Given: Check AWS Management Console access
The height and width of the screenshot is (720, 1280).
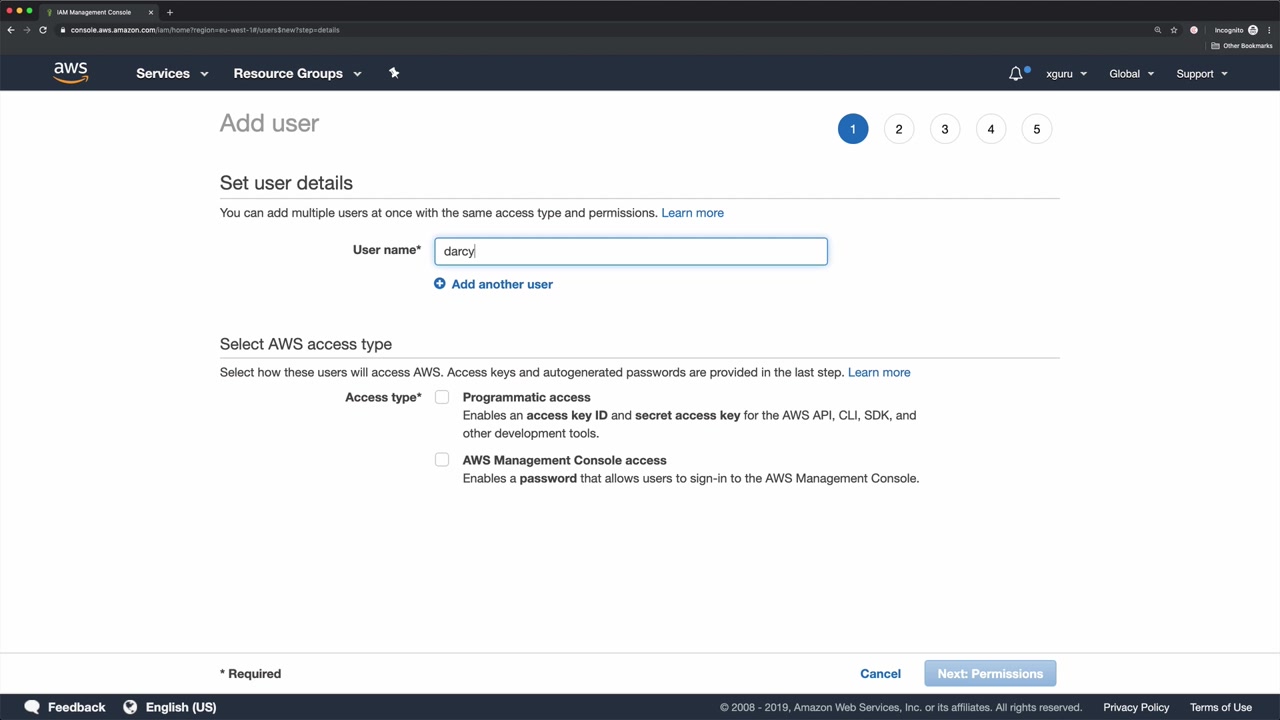Looking at the screenshot, I should pos(442,460).
